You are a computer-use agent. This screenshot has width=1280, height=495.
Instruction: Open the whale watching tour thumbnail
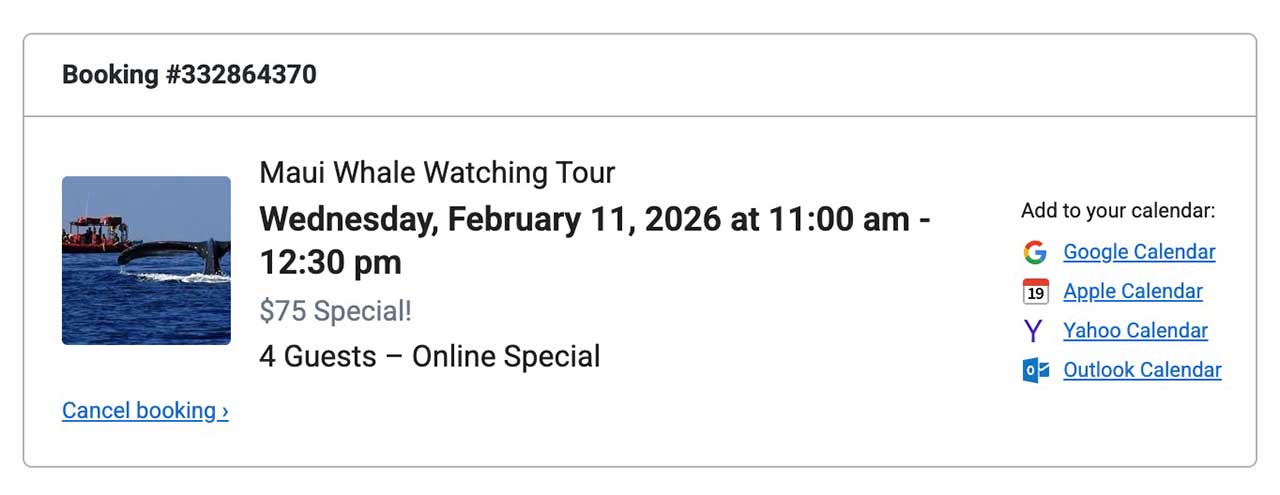pos(146,261)
